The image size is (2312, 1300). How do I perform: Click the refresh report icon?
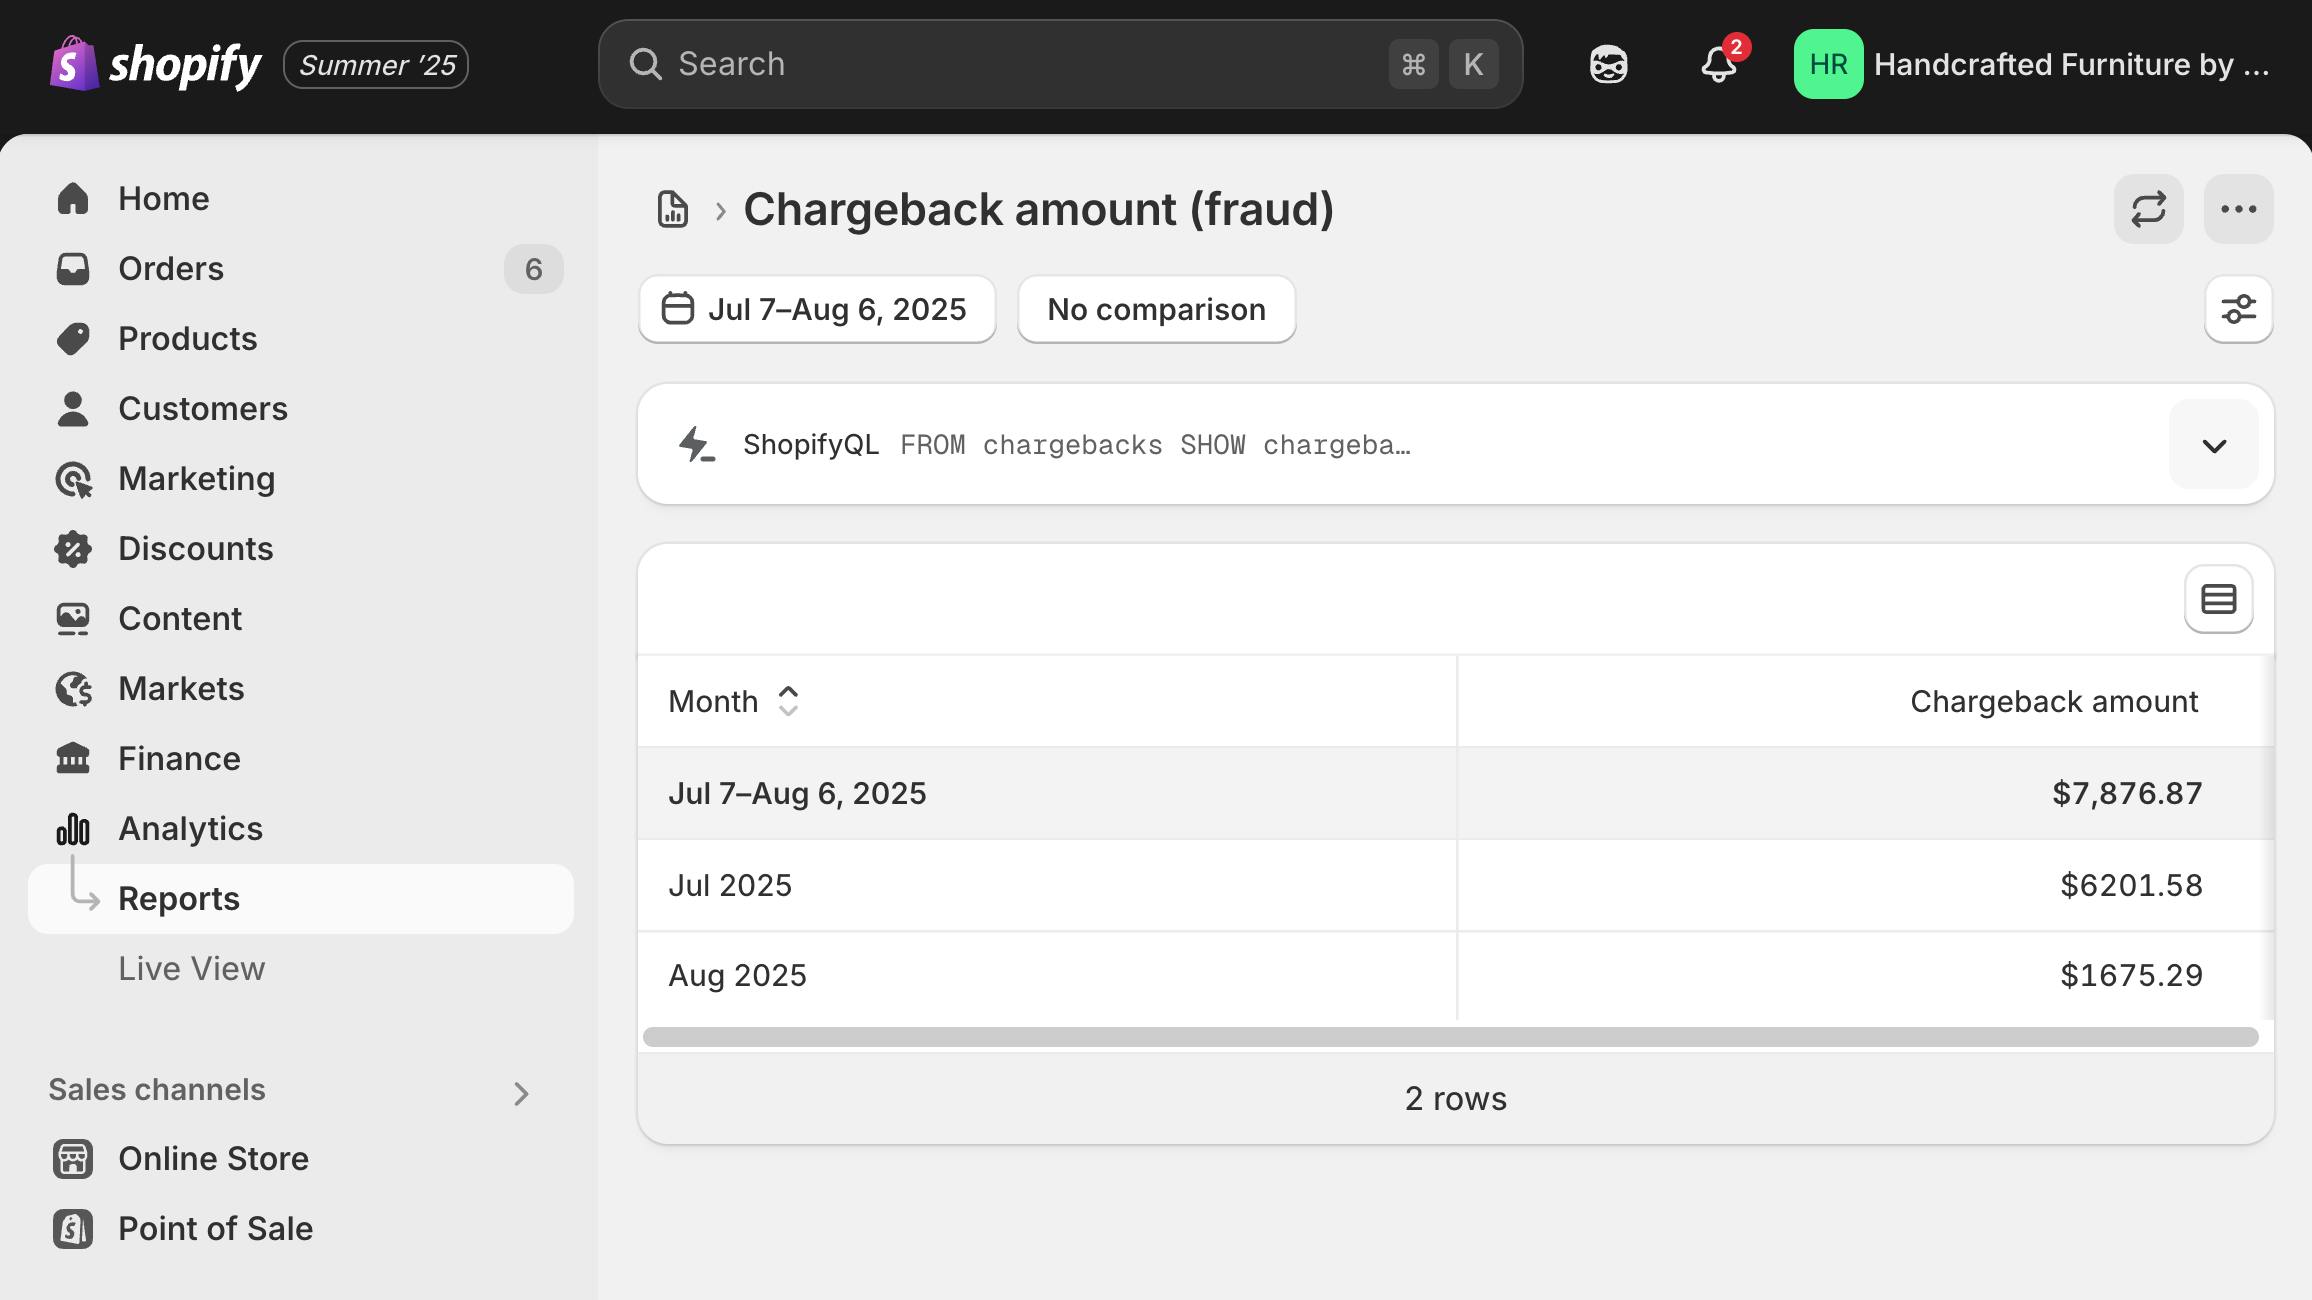(x=2148, y=209)
